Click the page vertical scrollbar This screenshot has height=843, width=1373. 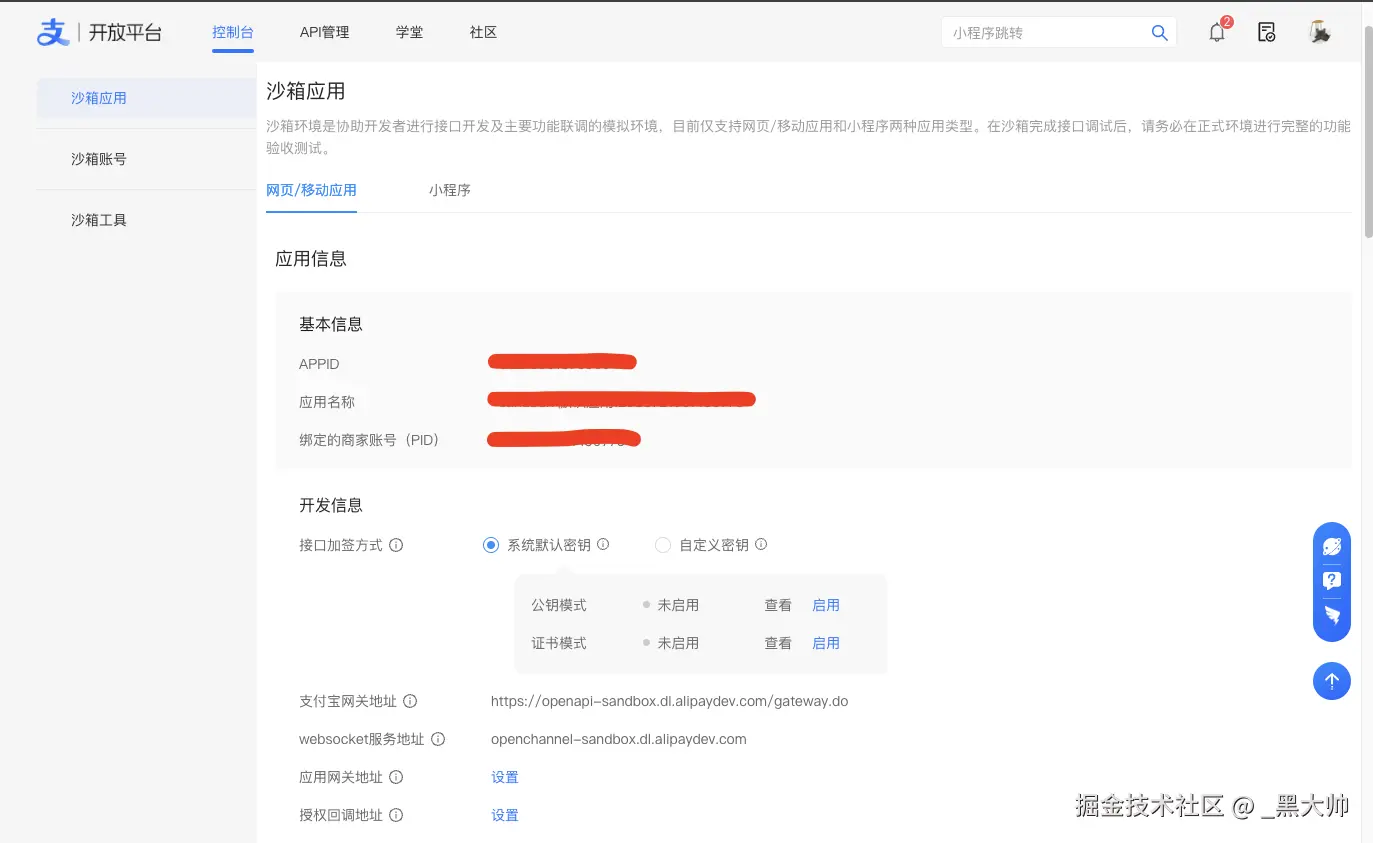coord(1367,130)
